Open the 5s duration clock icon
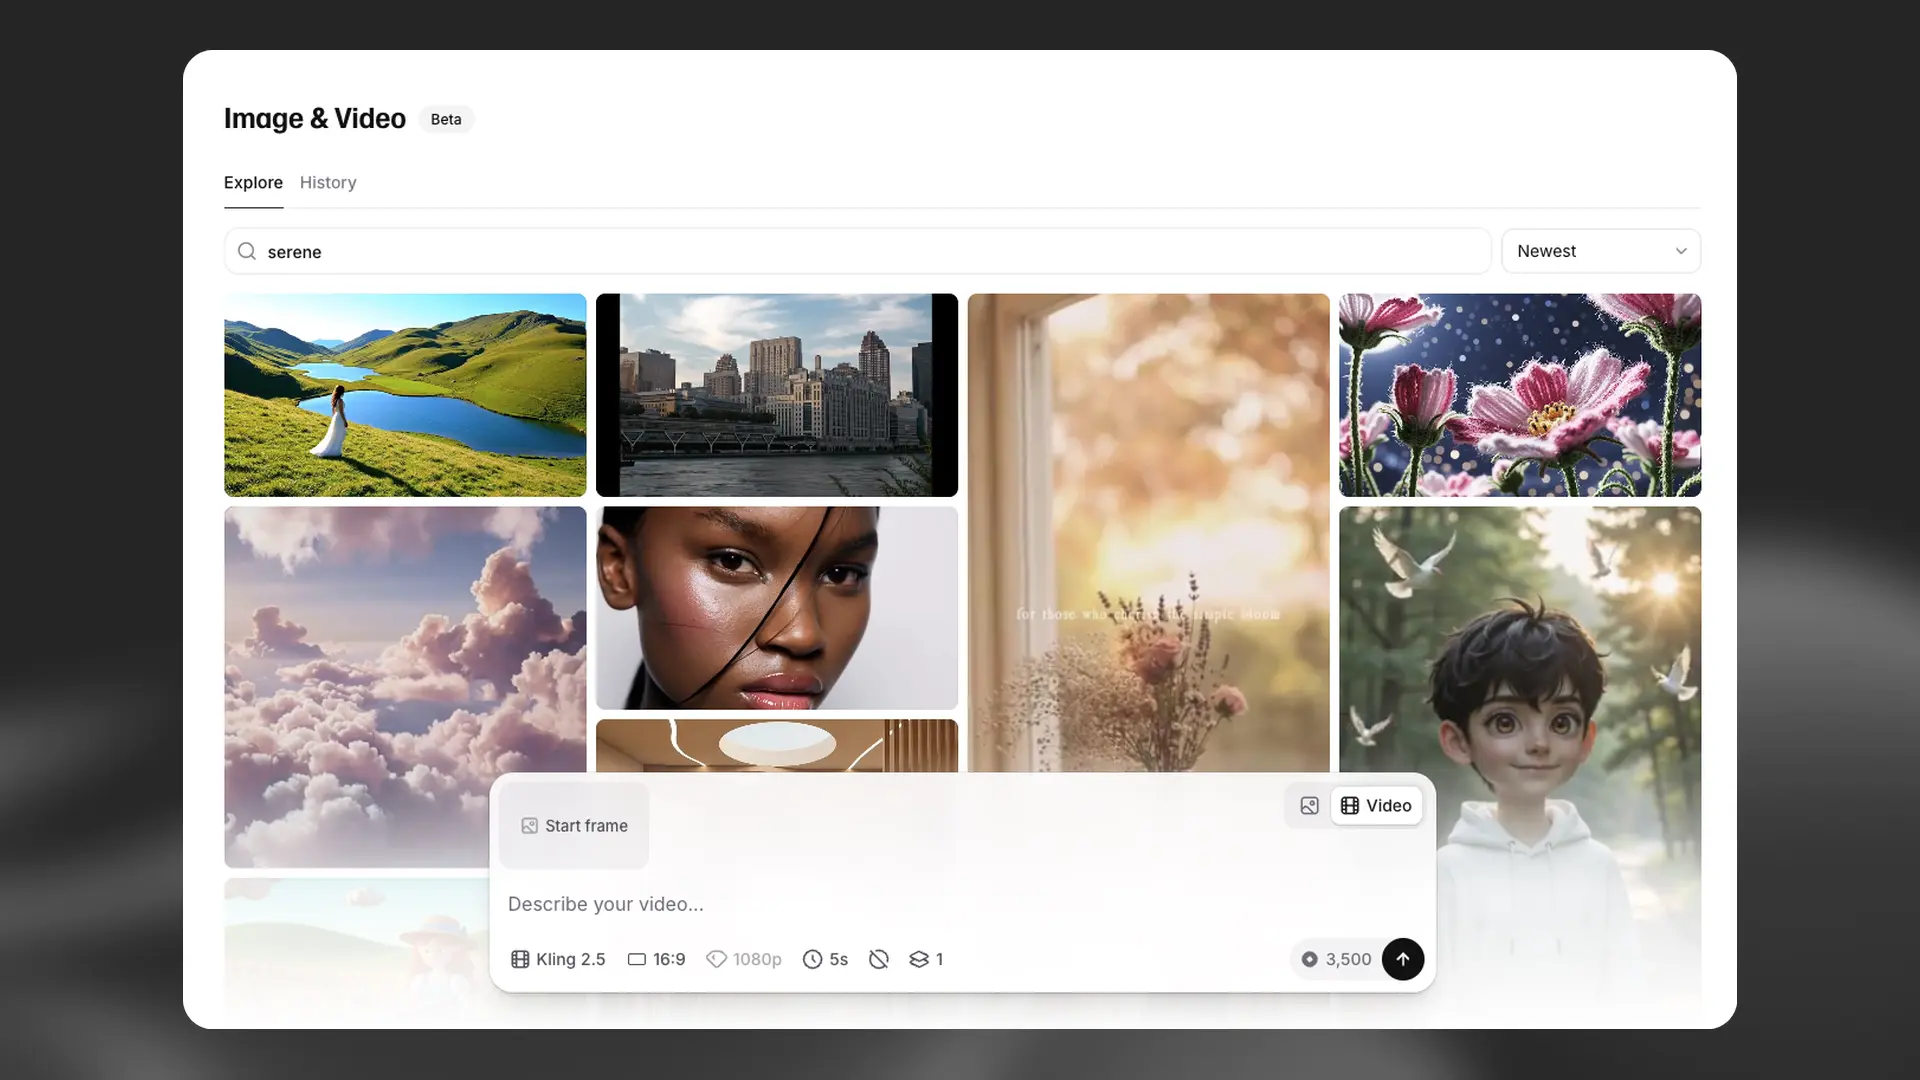 tap(811, 959)
